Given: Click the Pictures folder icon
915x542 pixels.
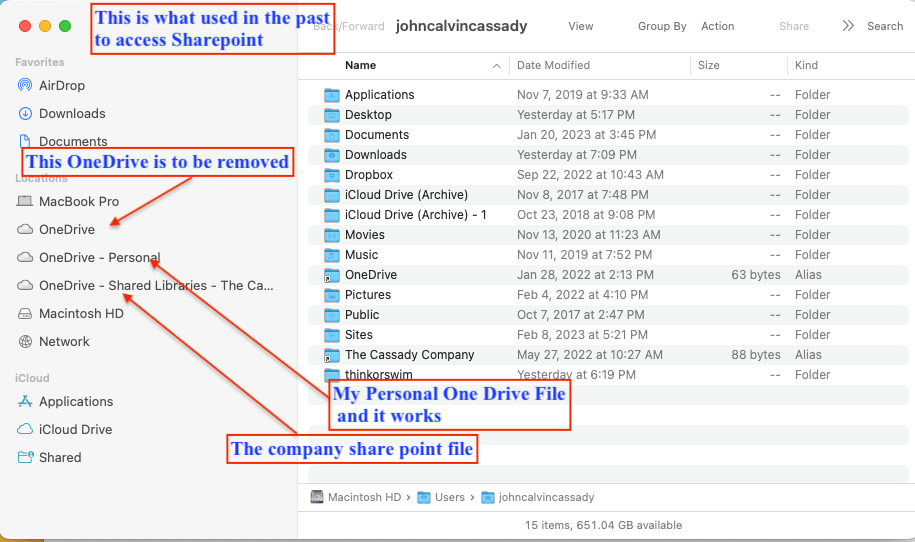Looking at the screenshot, I should click(x=331, y=295).
